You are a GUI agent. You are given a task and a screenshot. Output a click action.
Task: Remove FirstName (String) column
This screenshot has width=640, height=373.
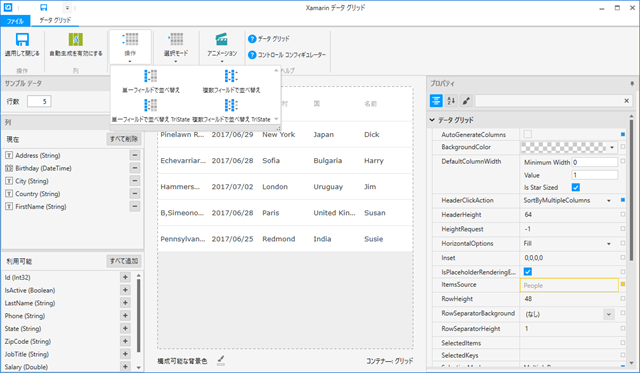point(135,206)
